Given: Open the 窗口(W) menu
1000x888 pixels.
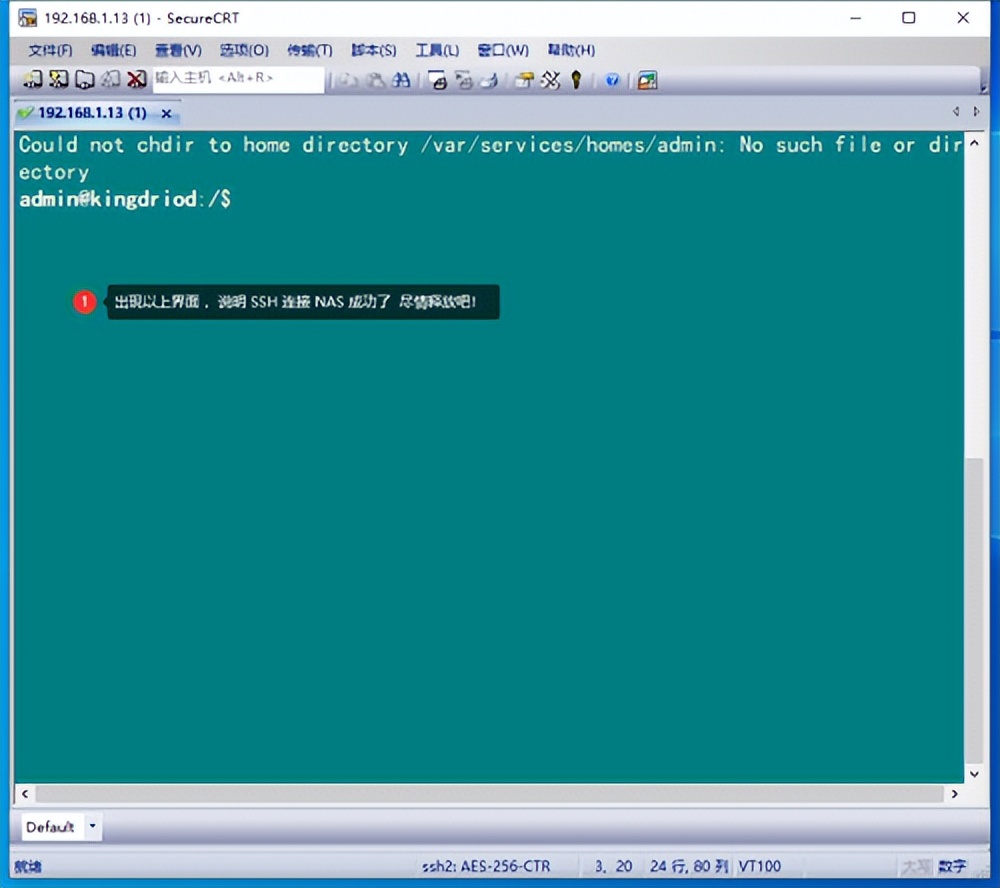Looking at the screenshot, I should 503,50.
